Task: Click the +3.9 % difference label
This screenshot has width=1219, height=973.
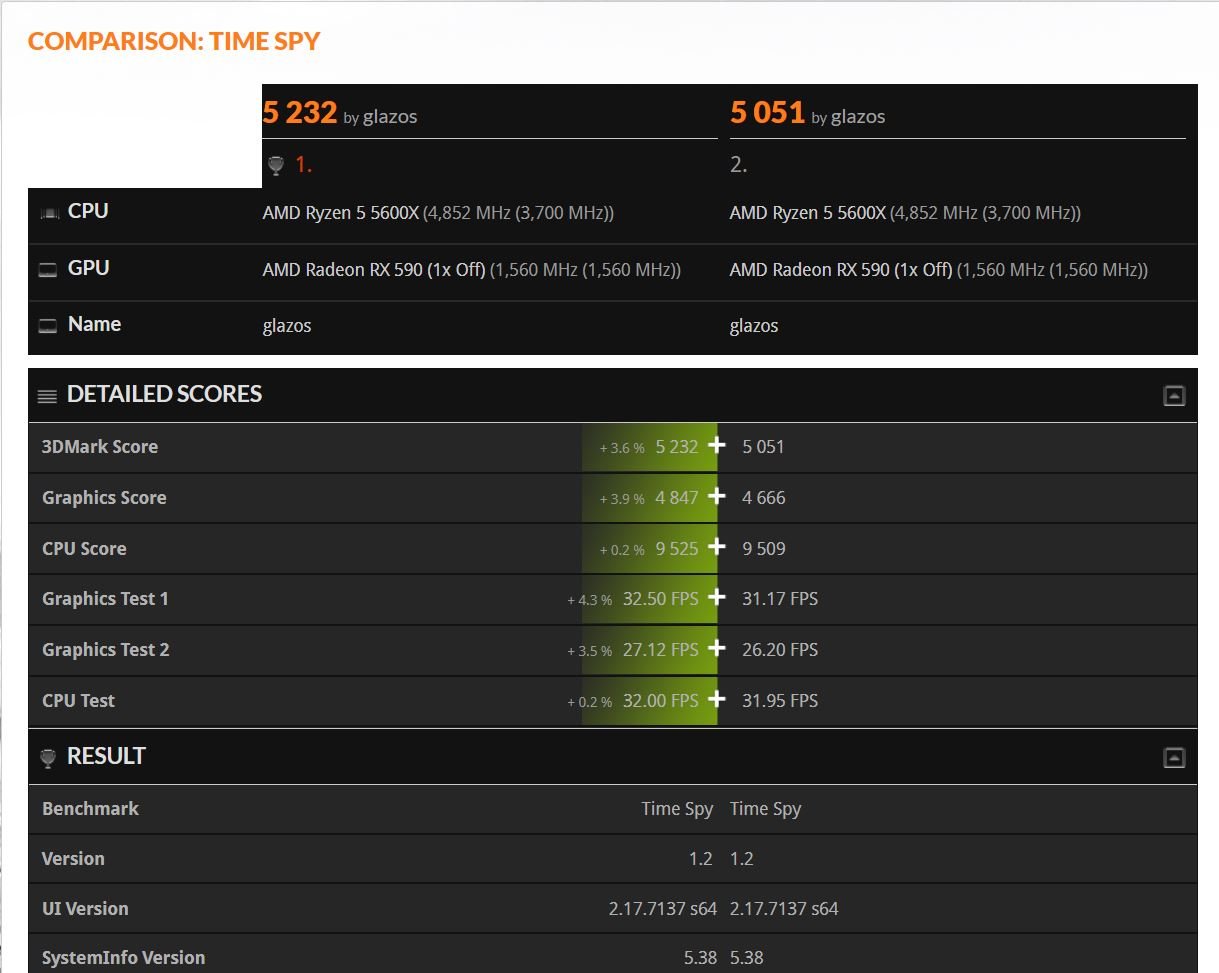Action: pos(622,499)
